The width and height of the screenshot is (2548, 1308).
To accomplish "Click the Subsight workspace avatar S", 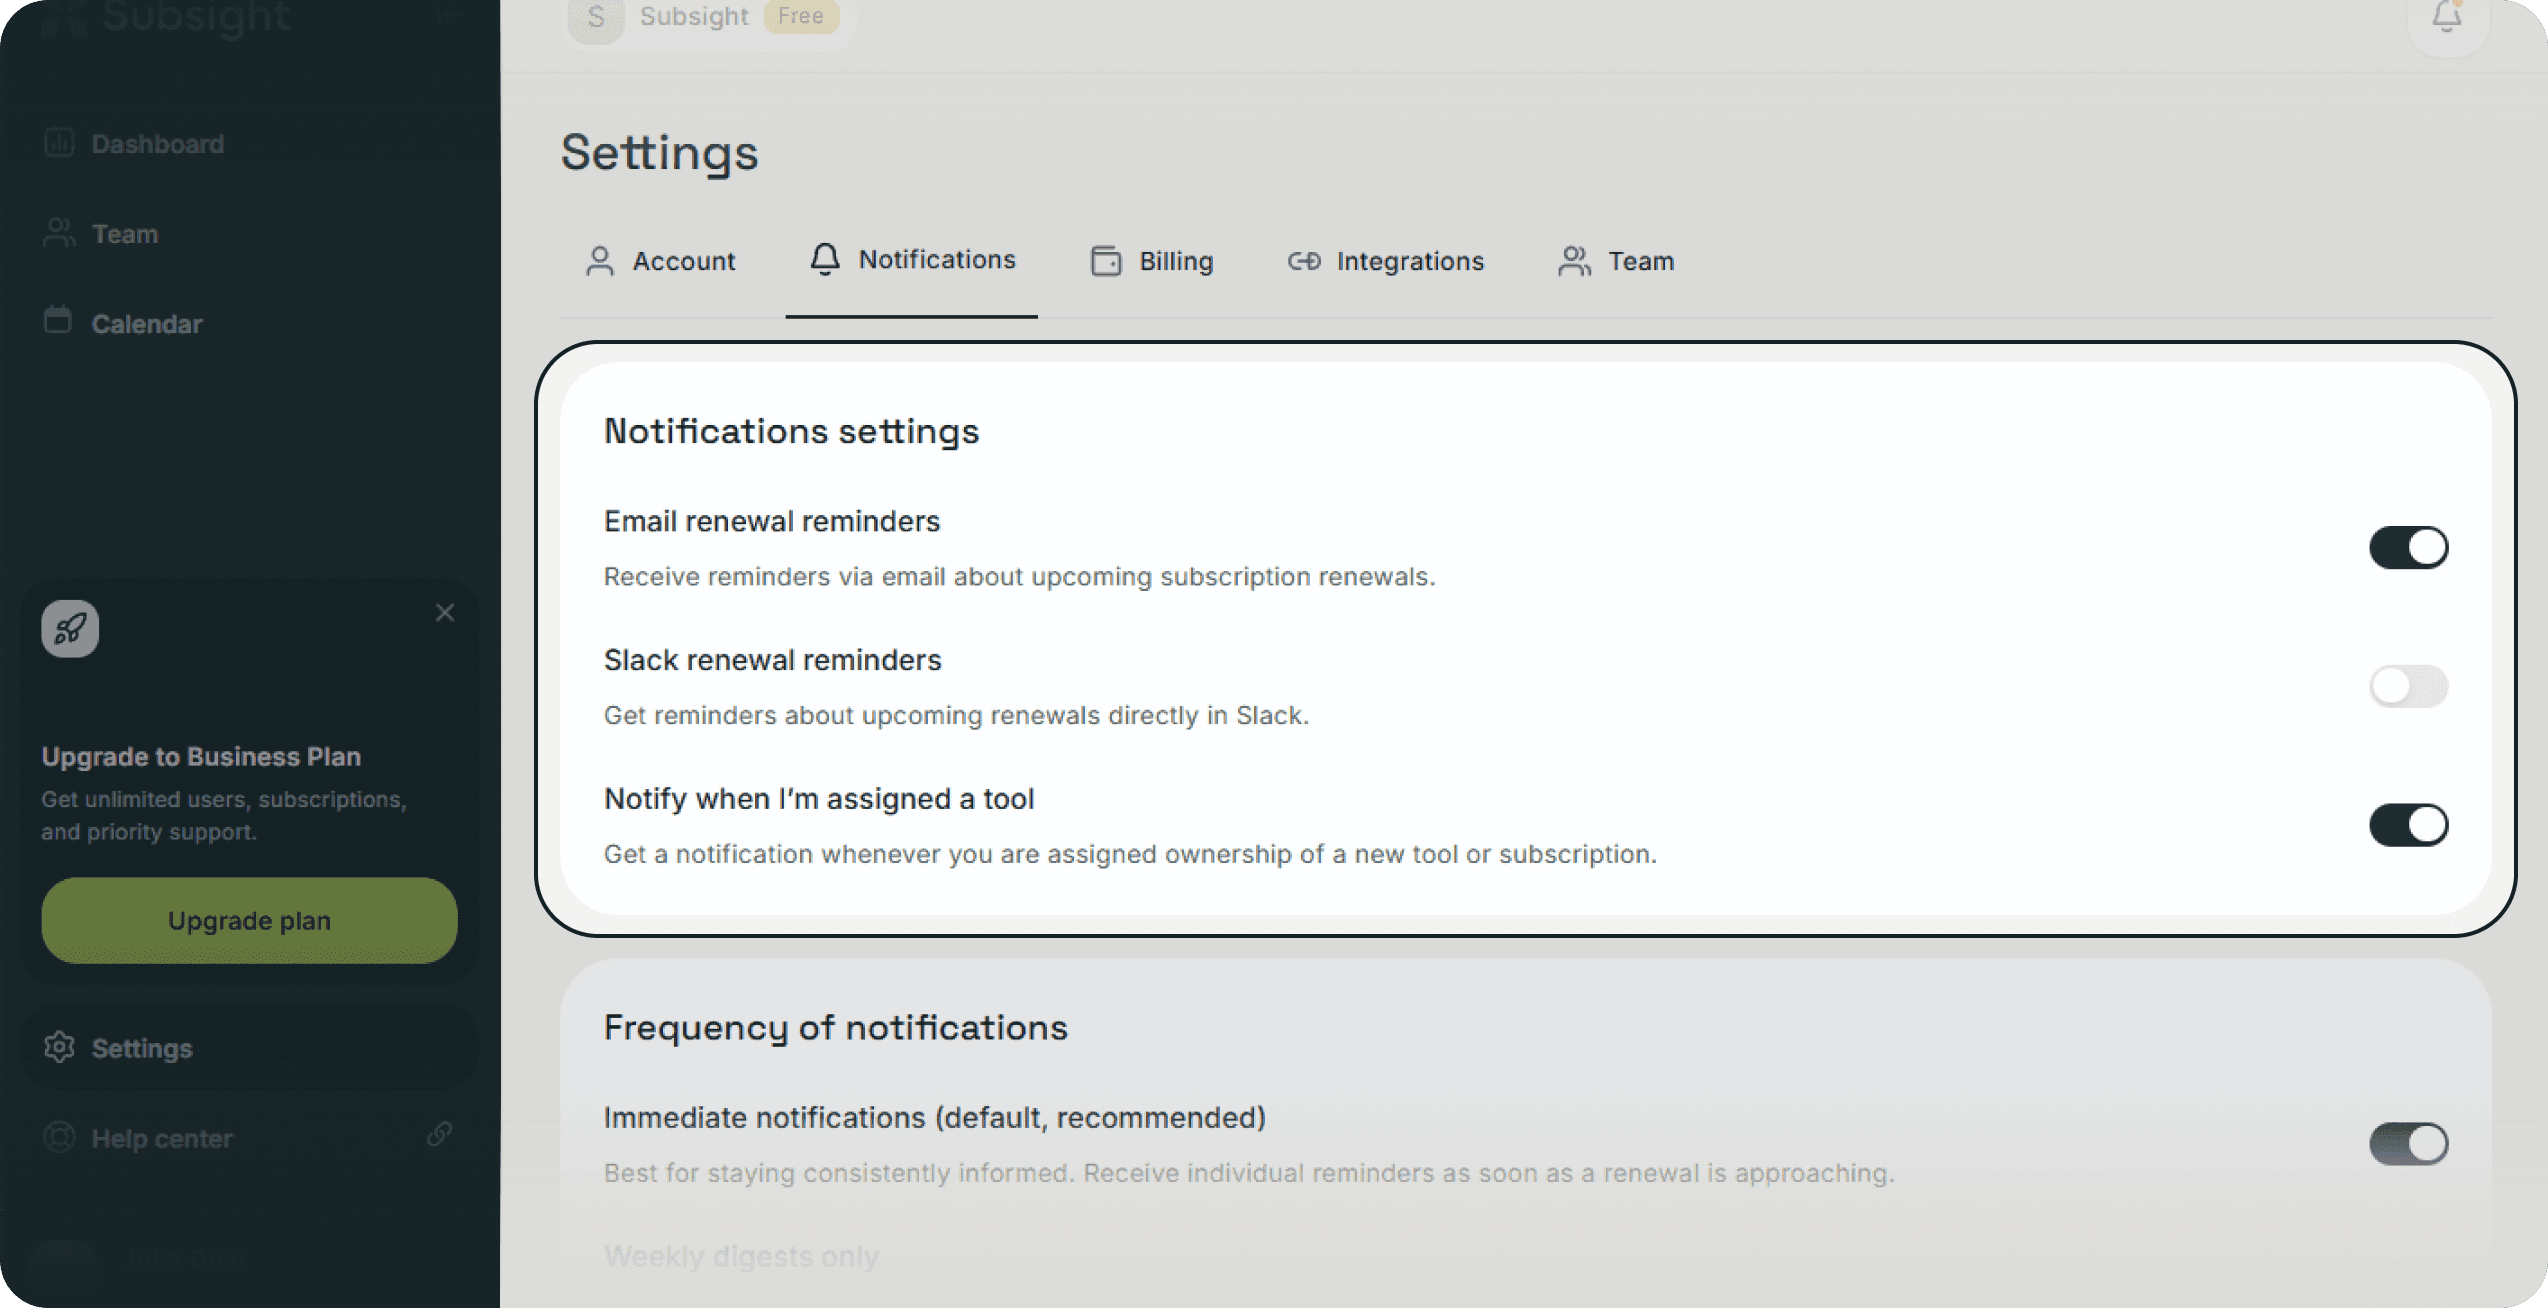I will pyautogui.click(x=596, y=16).
